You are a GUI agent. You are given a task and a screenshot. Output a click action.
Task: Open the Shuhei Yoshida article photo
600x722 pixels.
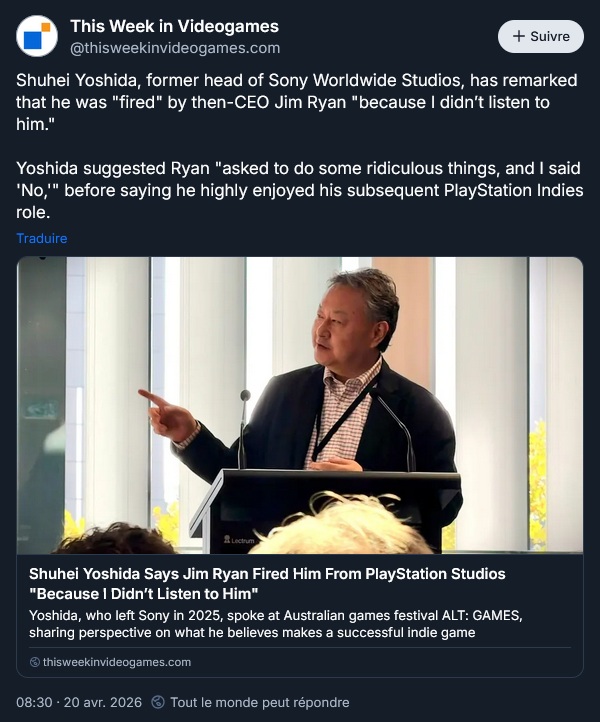[300, 405]
